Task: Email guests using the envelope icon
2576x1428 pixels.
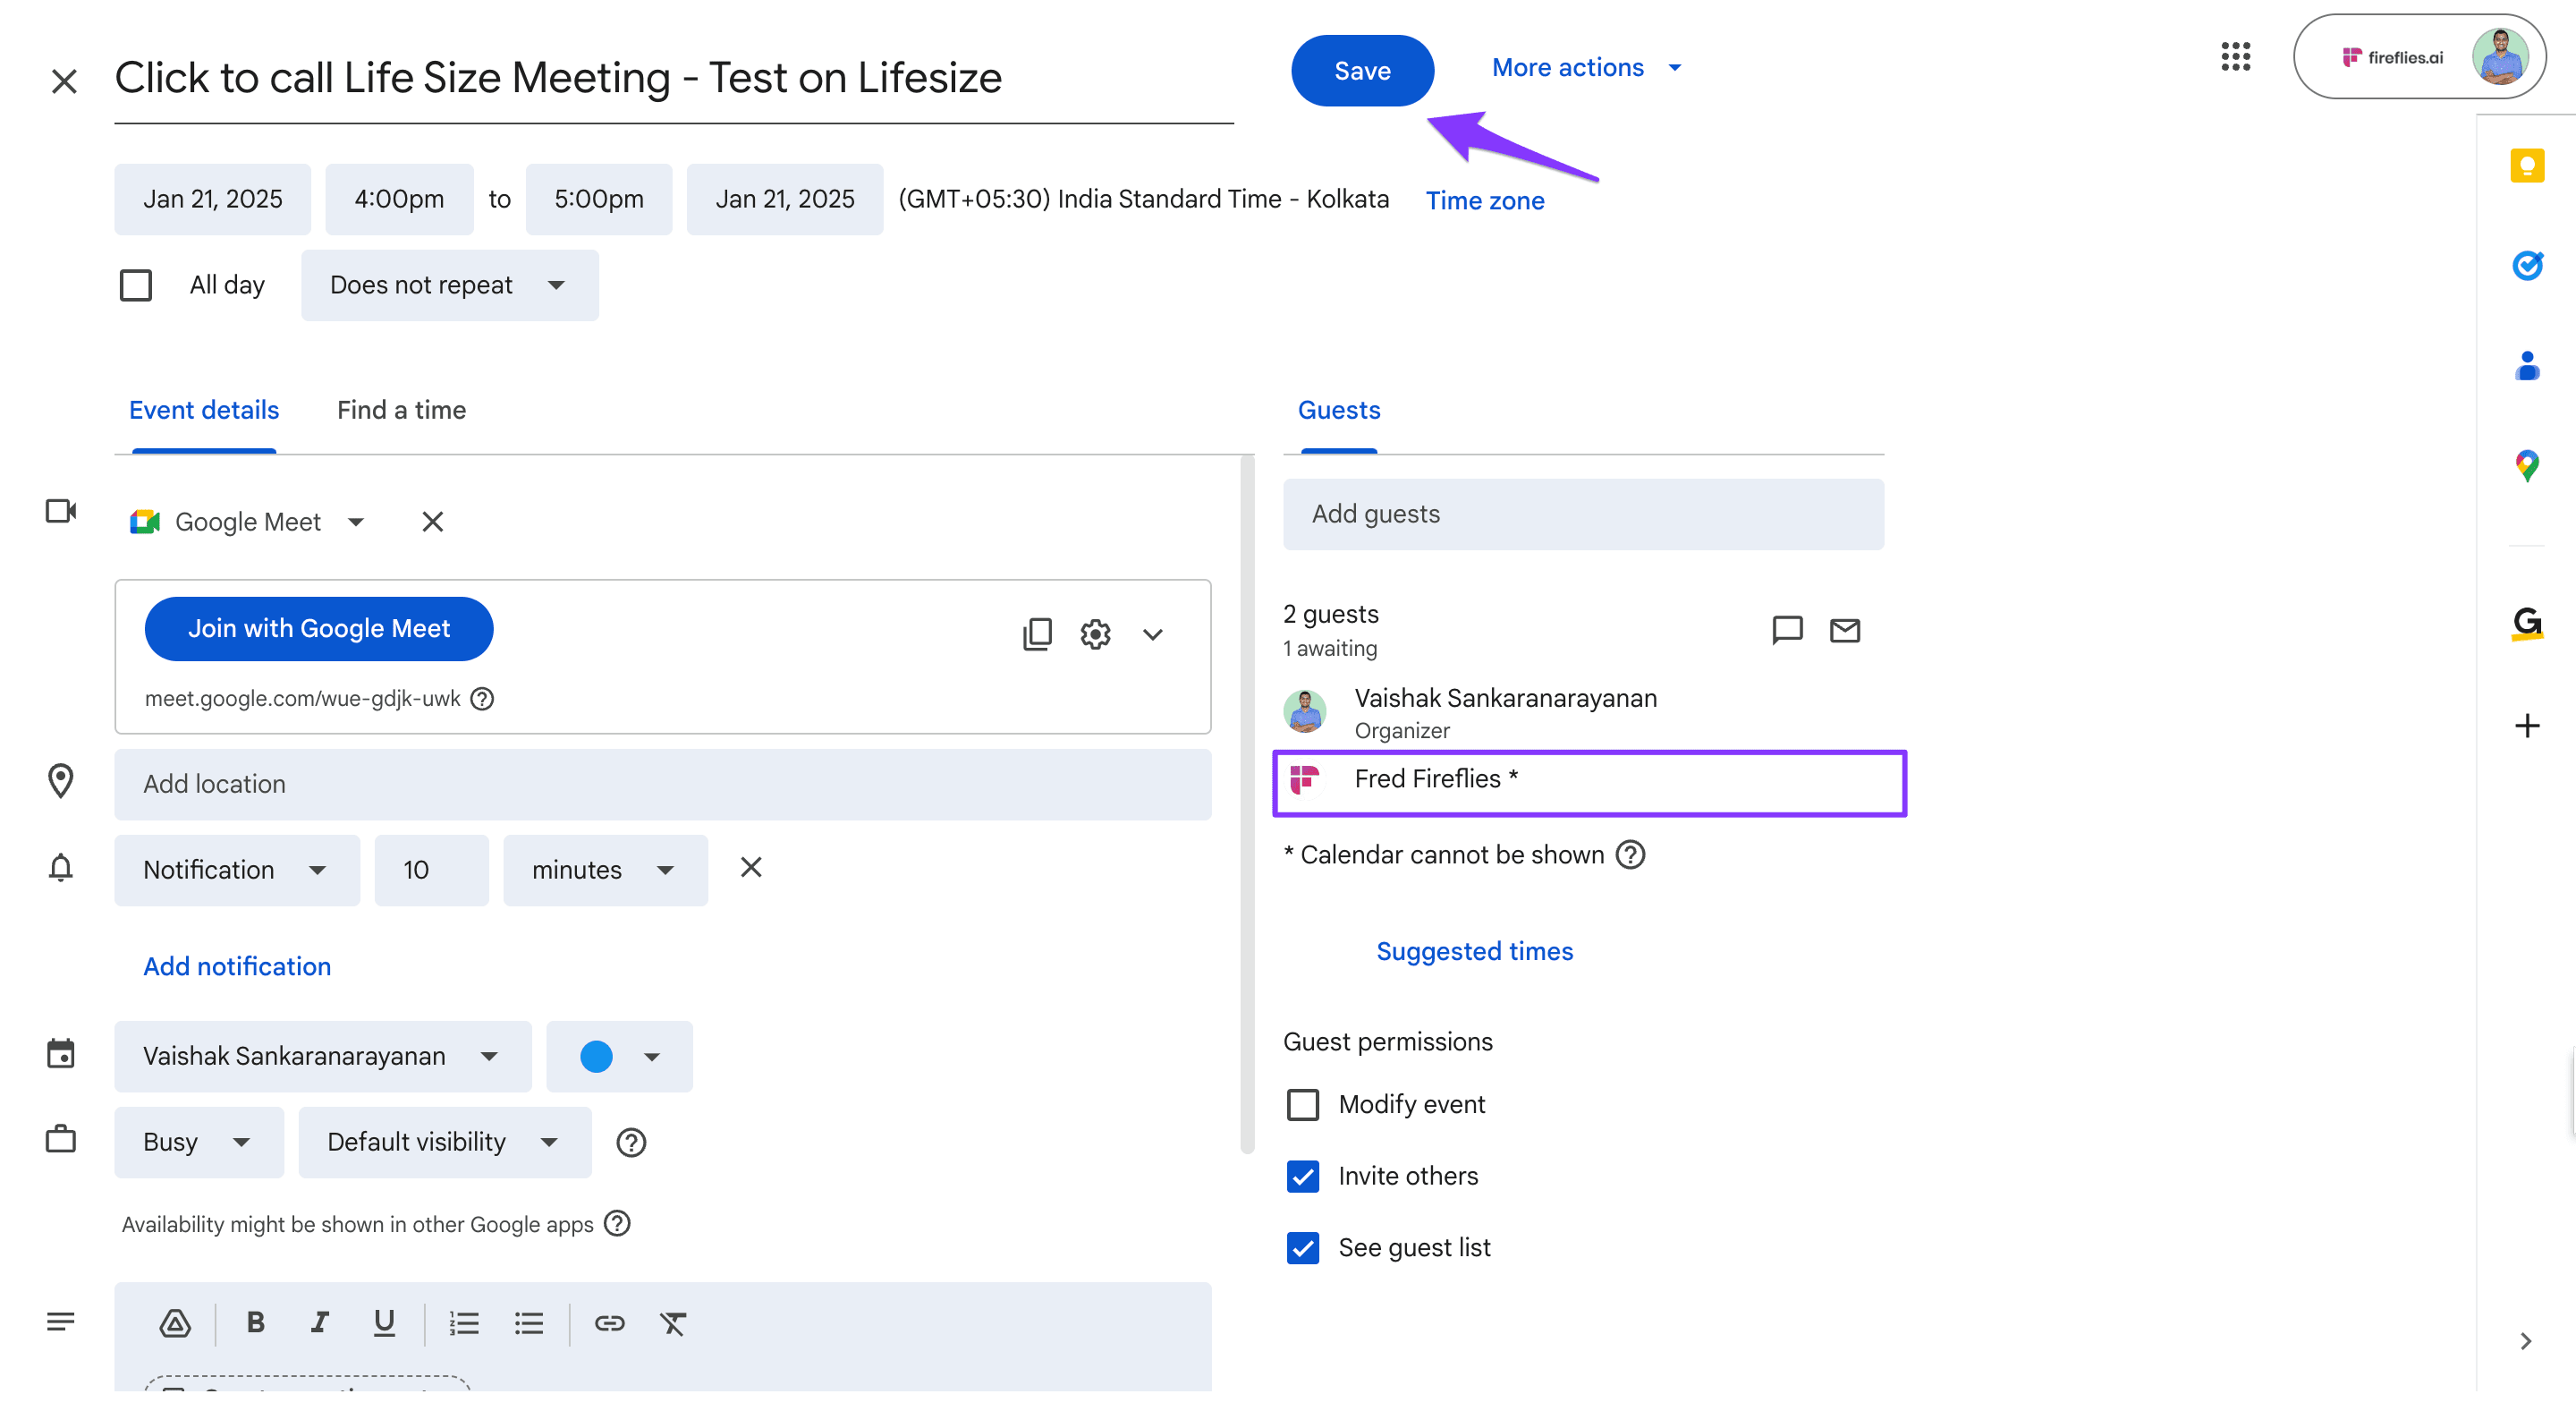Action: 1845,630
